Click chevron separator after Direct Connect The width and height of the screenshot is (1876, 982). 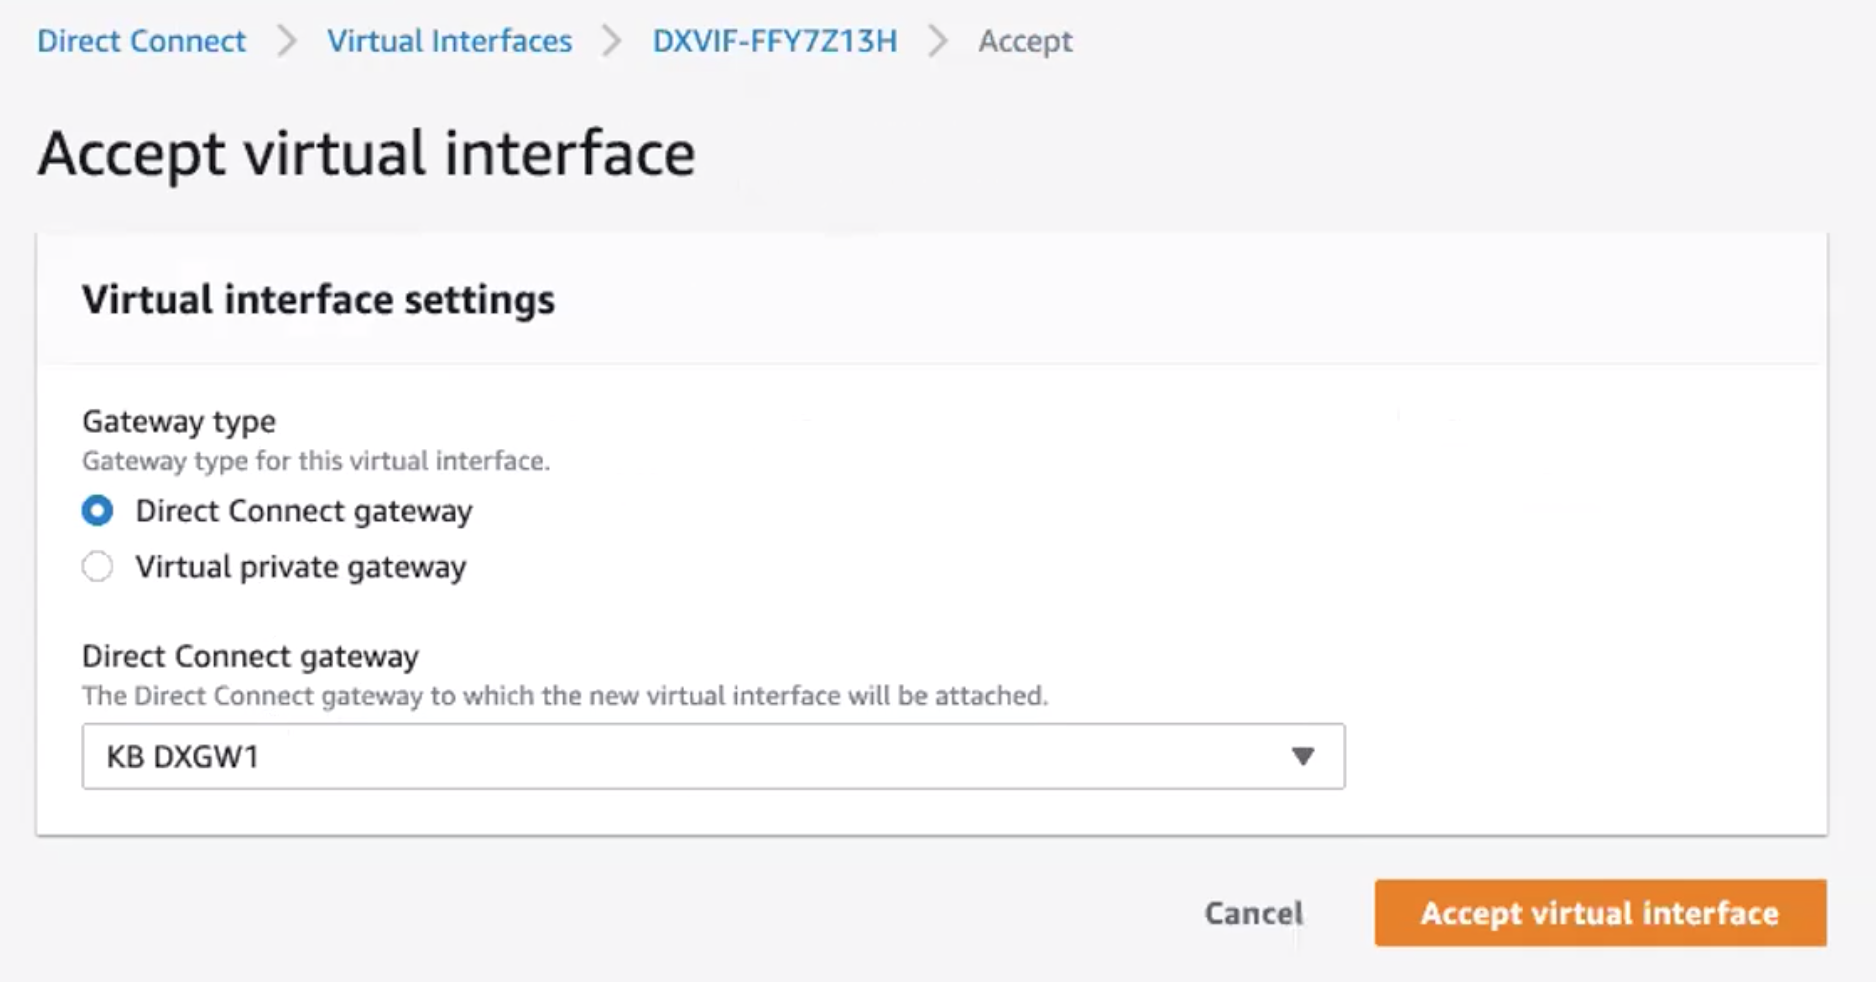pos(287,41)
